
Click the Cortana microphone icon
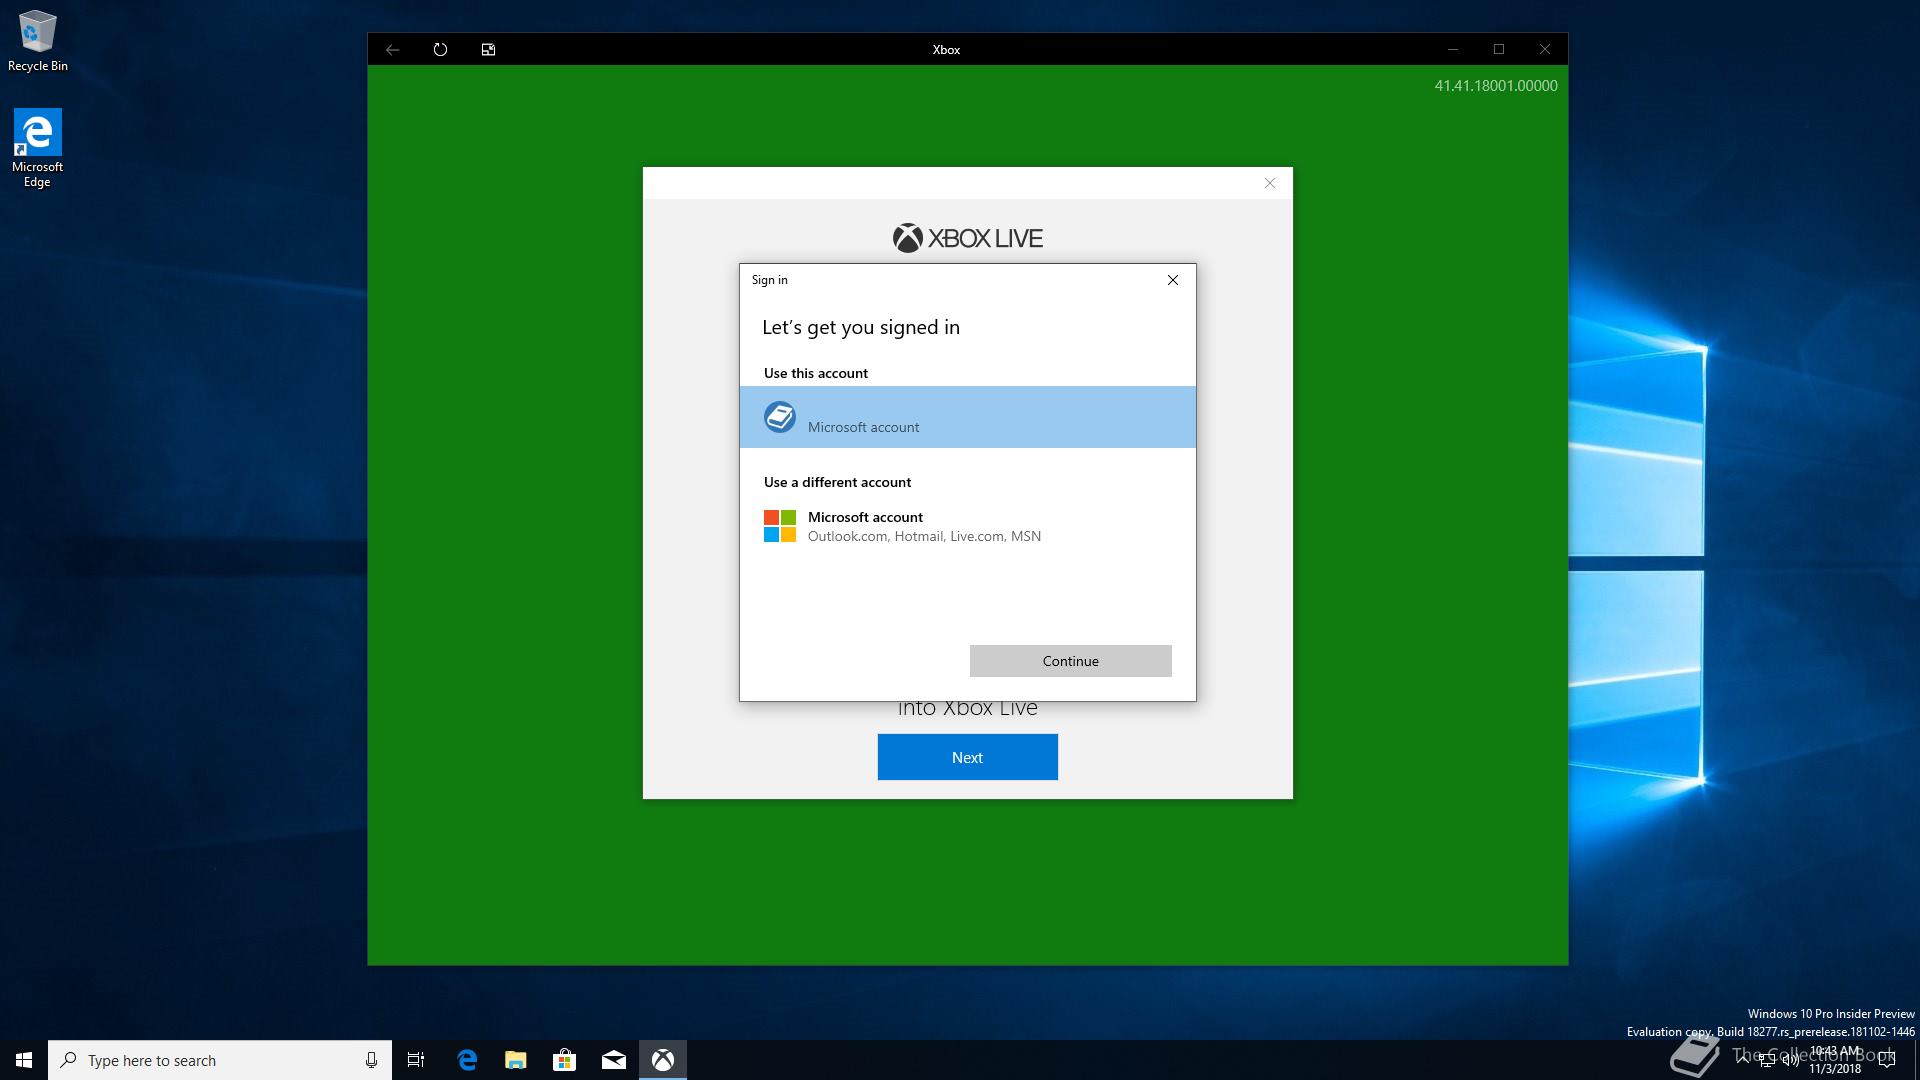(x=371, y=1060)
